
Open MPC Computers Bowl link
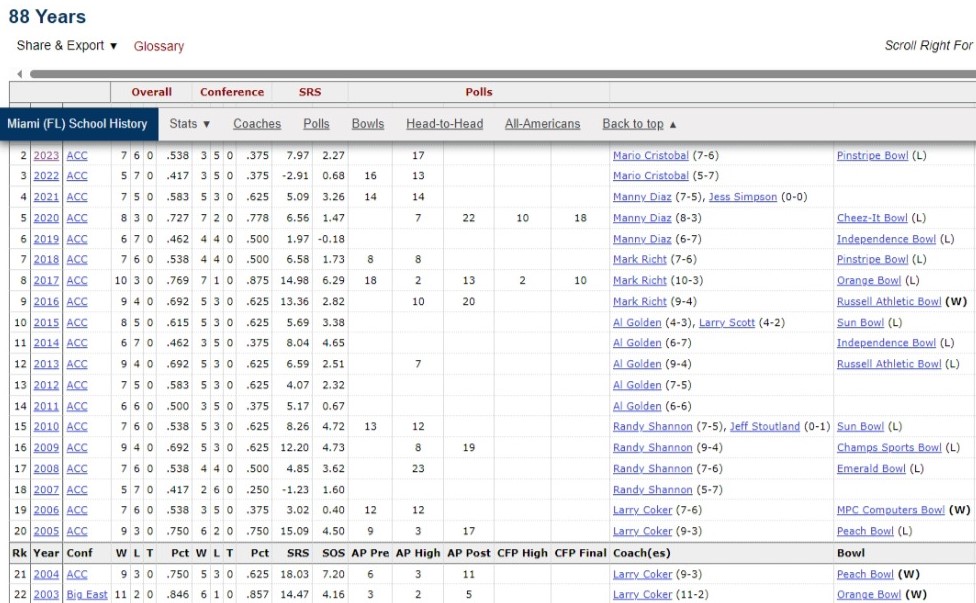(890, 510)
